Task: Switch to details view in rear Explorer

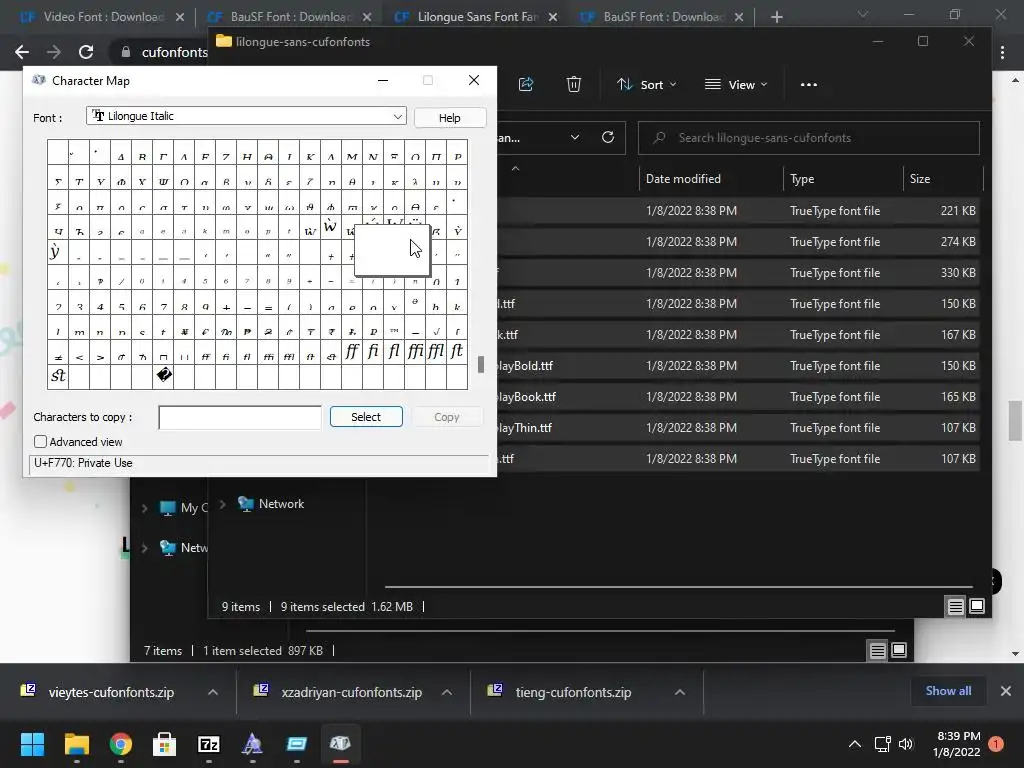Action: (x=877, y=650)
